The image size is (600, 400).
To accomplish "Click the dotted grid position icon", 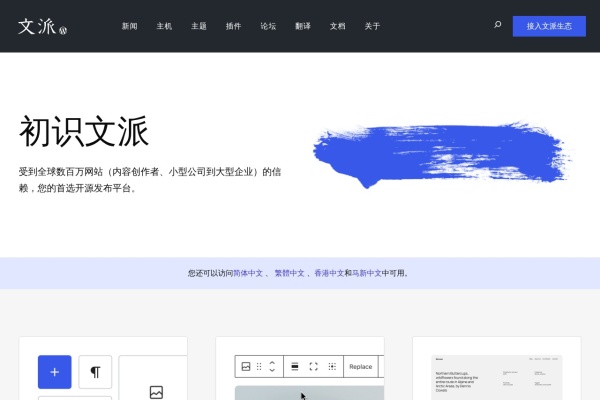I will [x=332, y=366].
